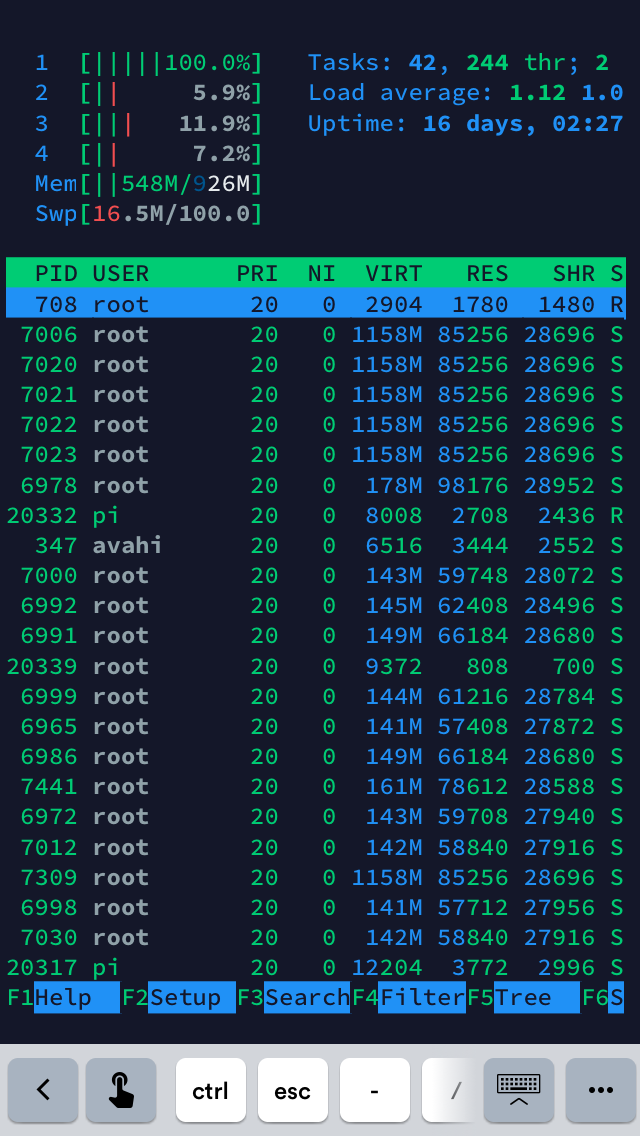Click the Mem usage meter bar
The height and width of the screenshot is (1136, 640).
click(x=171, y=184)
